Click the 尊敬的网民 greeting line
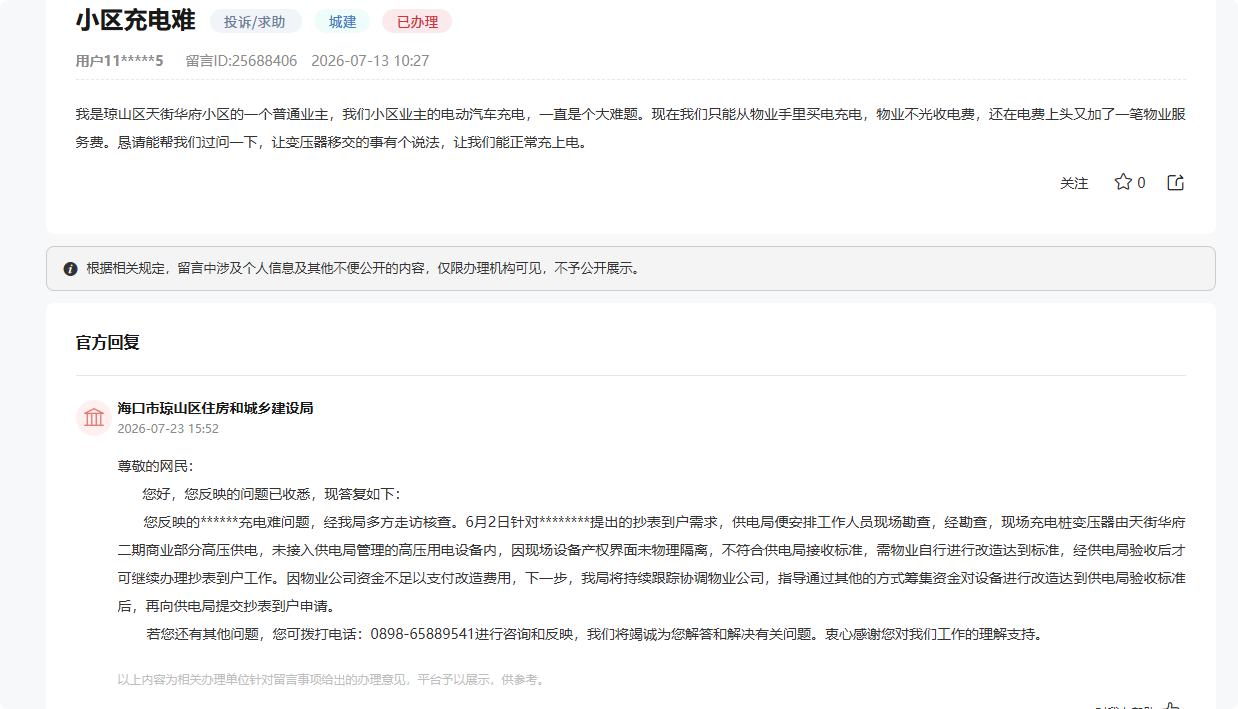The image size is (1238, 709). (x=155, y=466)
